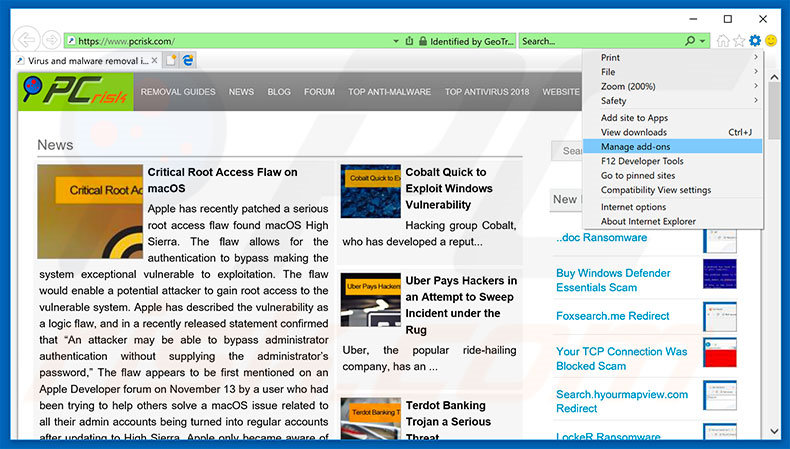Screen dimensions: 790x449
Task: Open F12 Developer Tools
Action: [x=673, y=161]
